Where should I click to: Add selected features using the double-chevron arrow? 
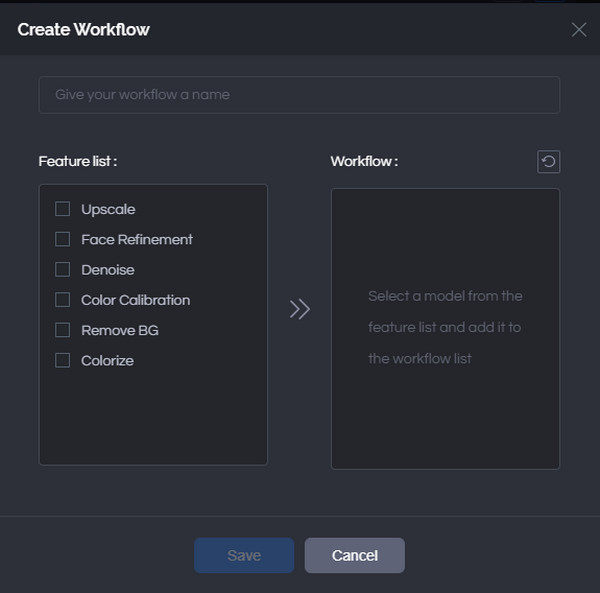tap(299, 309)
